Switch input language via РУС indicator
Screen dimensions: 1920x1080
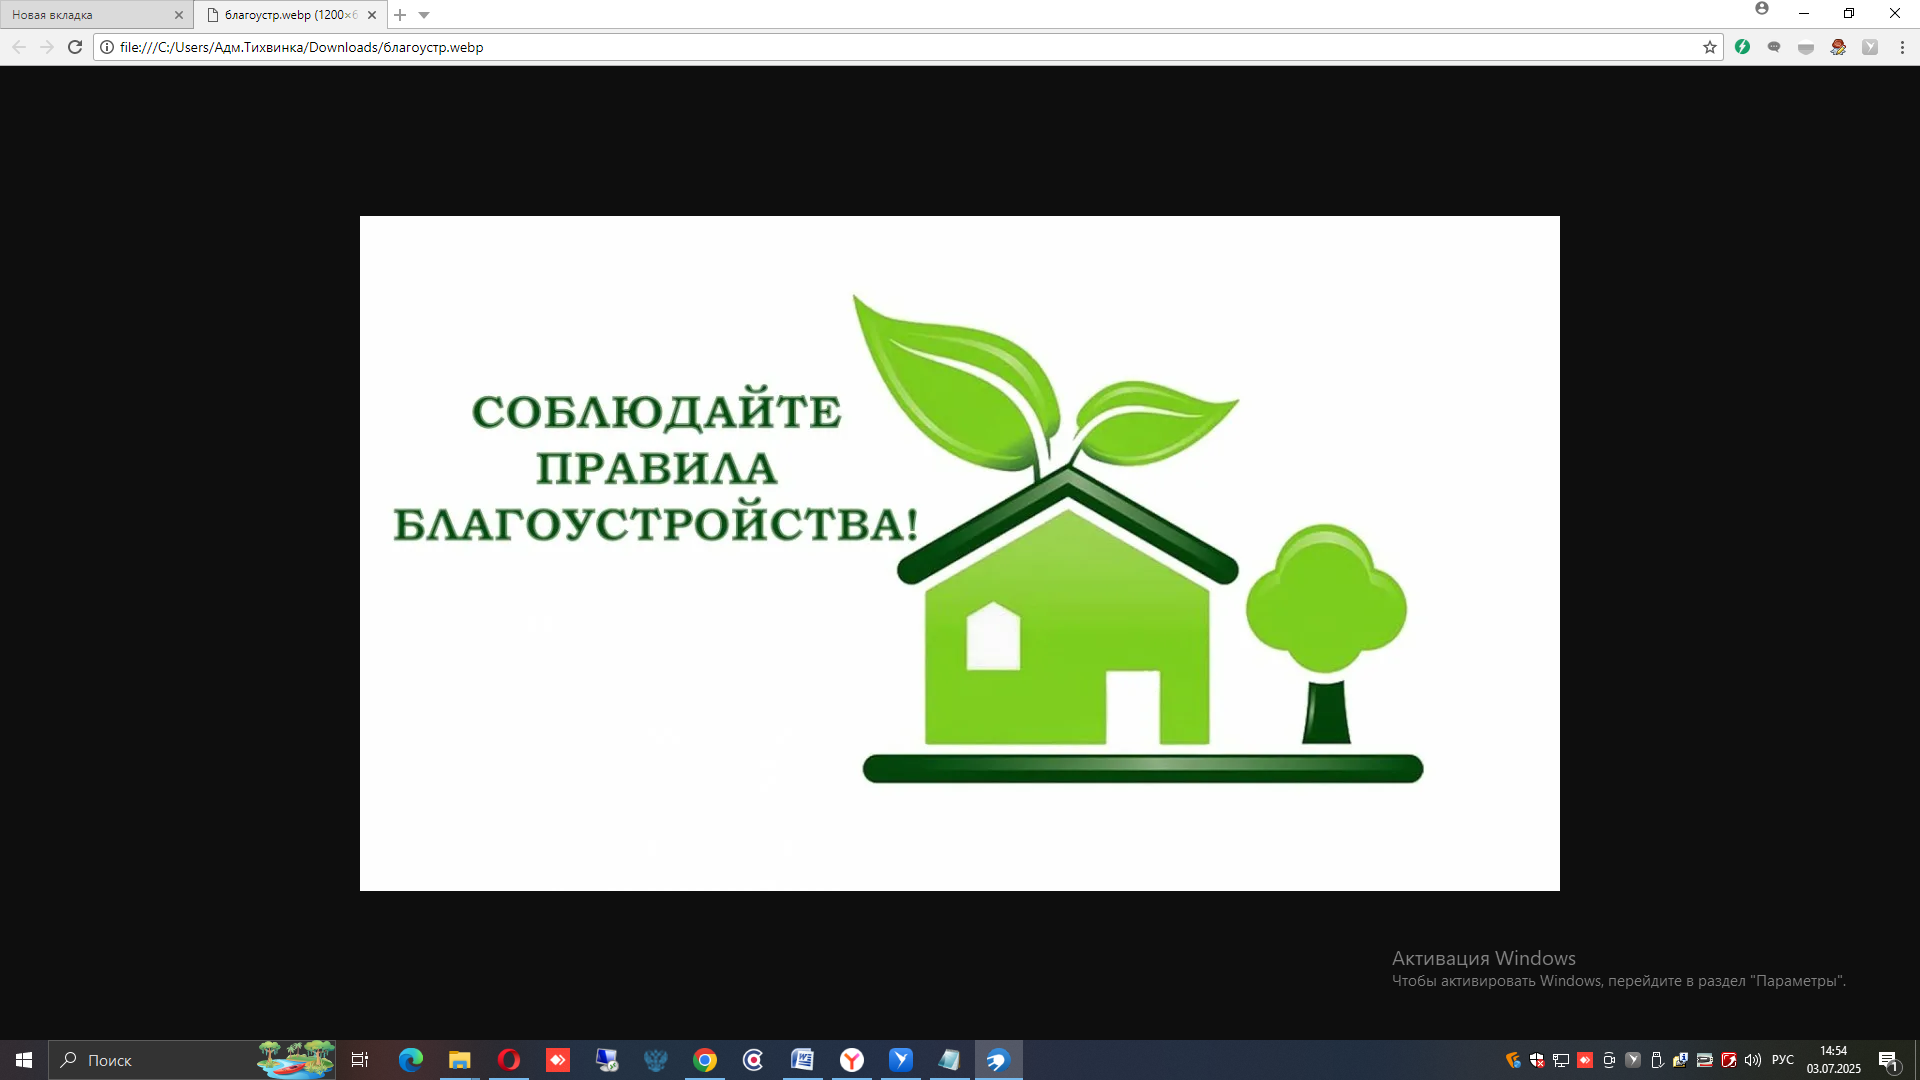[1783, 1060]
